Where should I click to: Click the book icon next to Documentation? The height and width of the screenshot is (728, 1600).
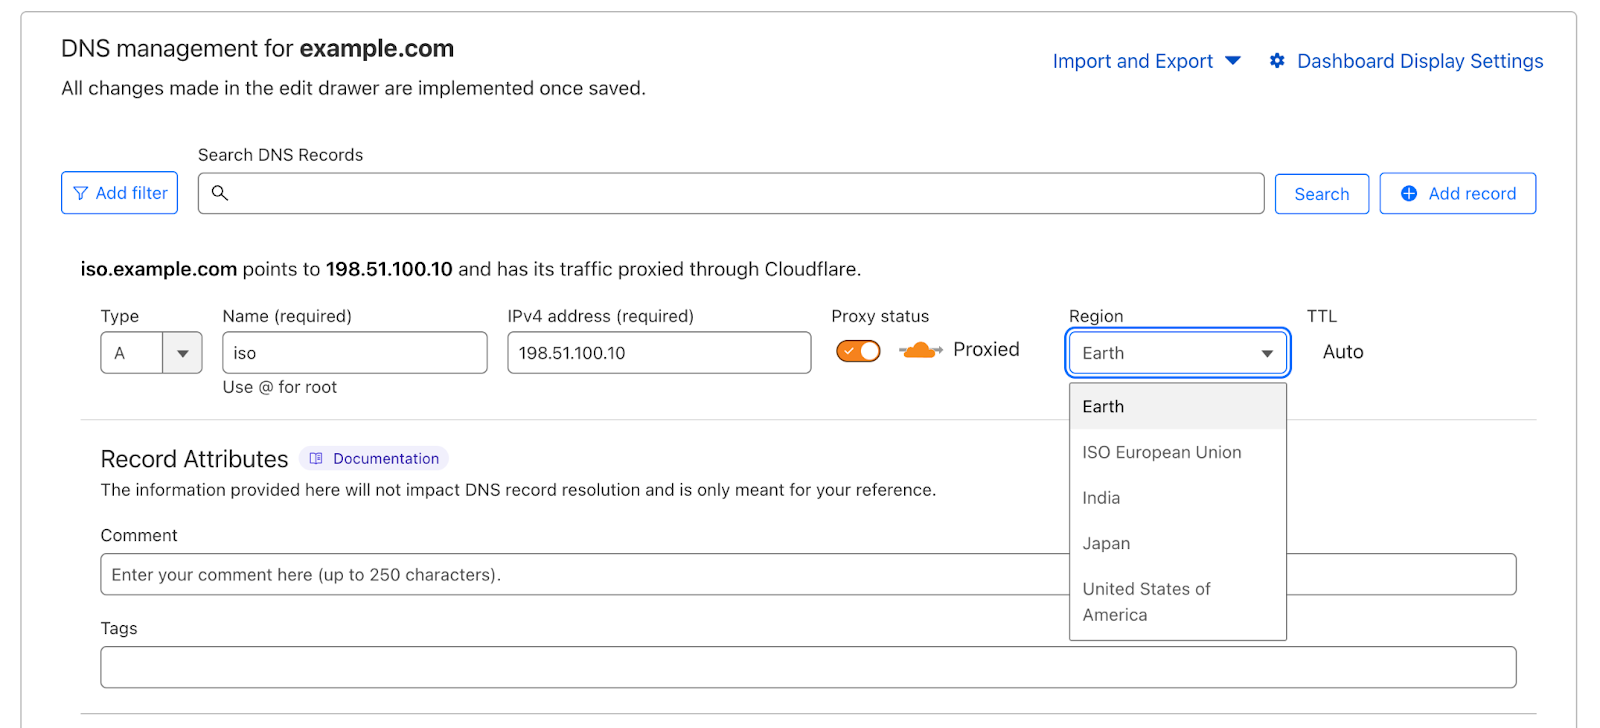point(316,458)
